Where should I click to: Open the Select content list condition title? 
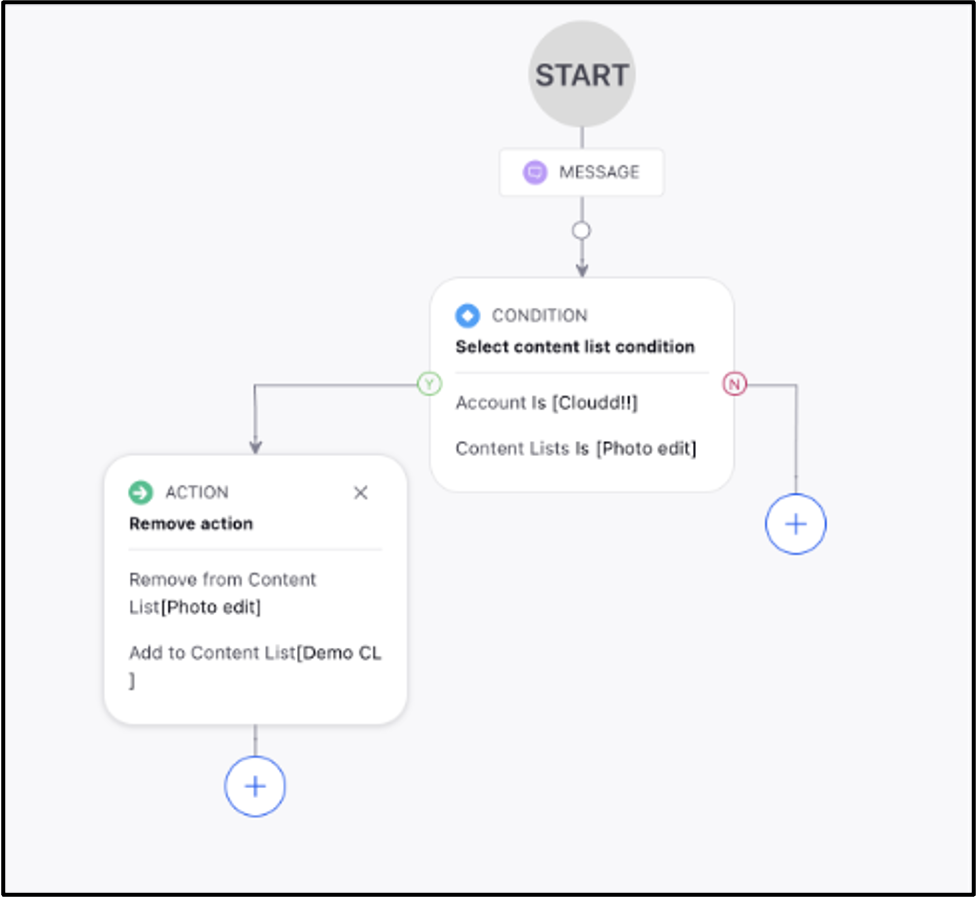575,347
